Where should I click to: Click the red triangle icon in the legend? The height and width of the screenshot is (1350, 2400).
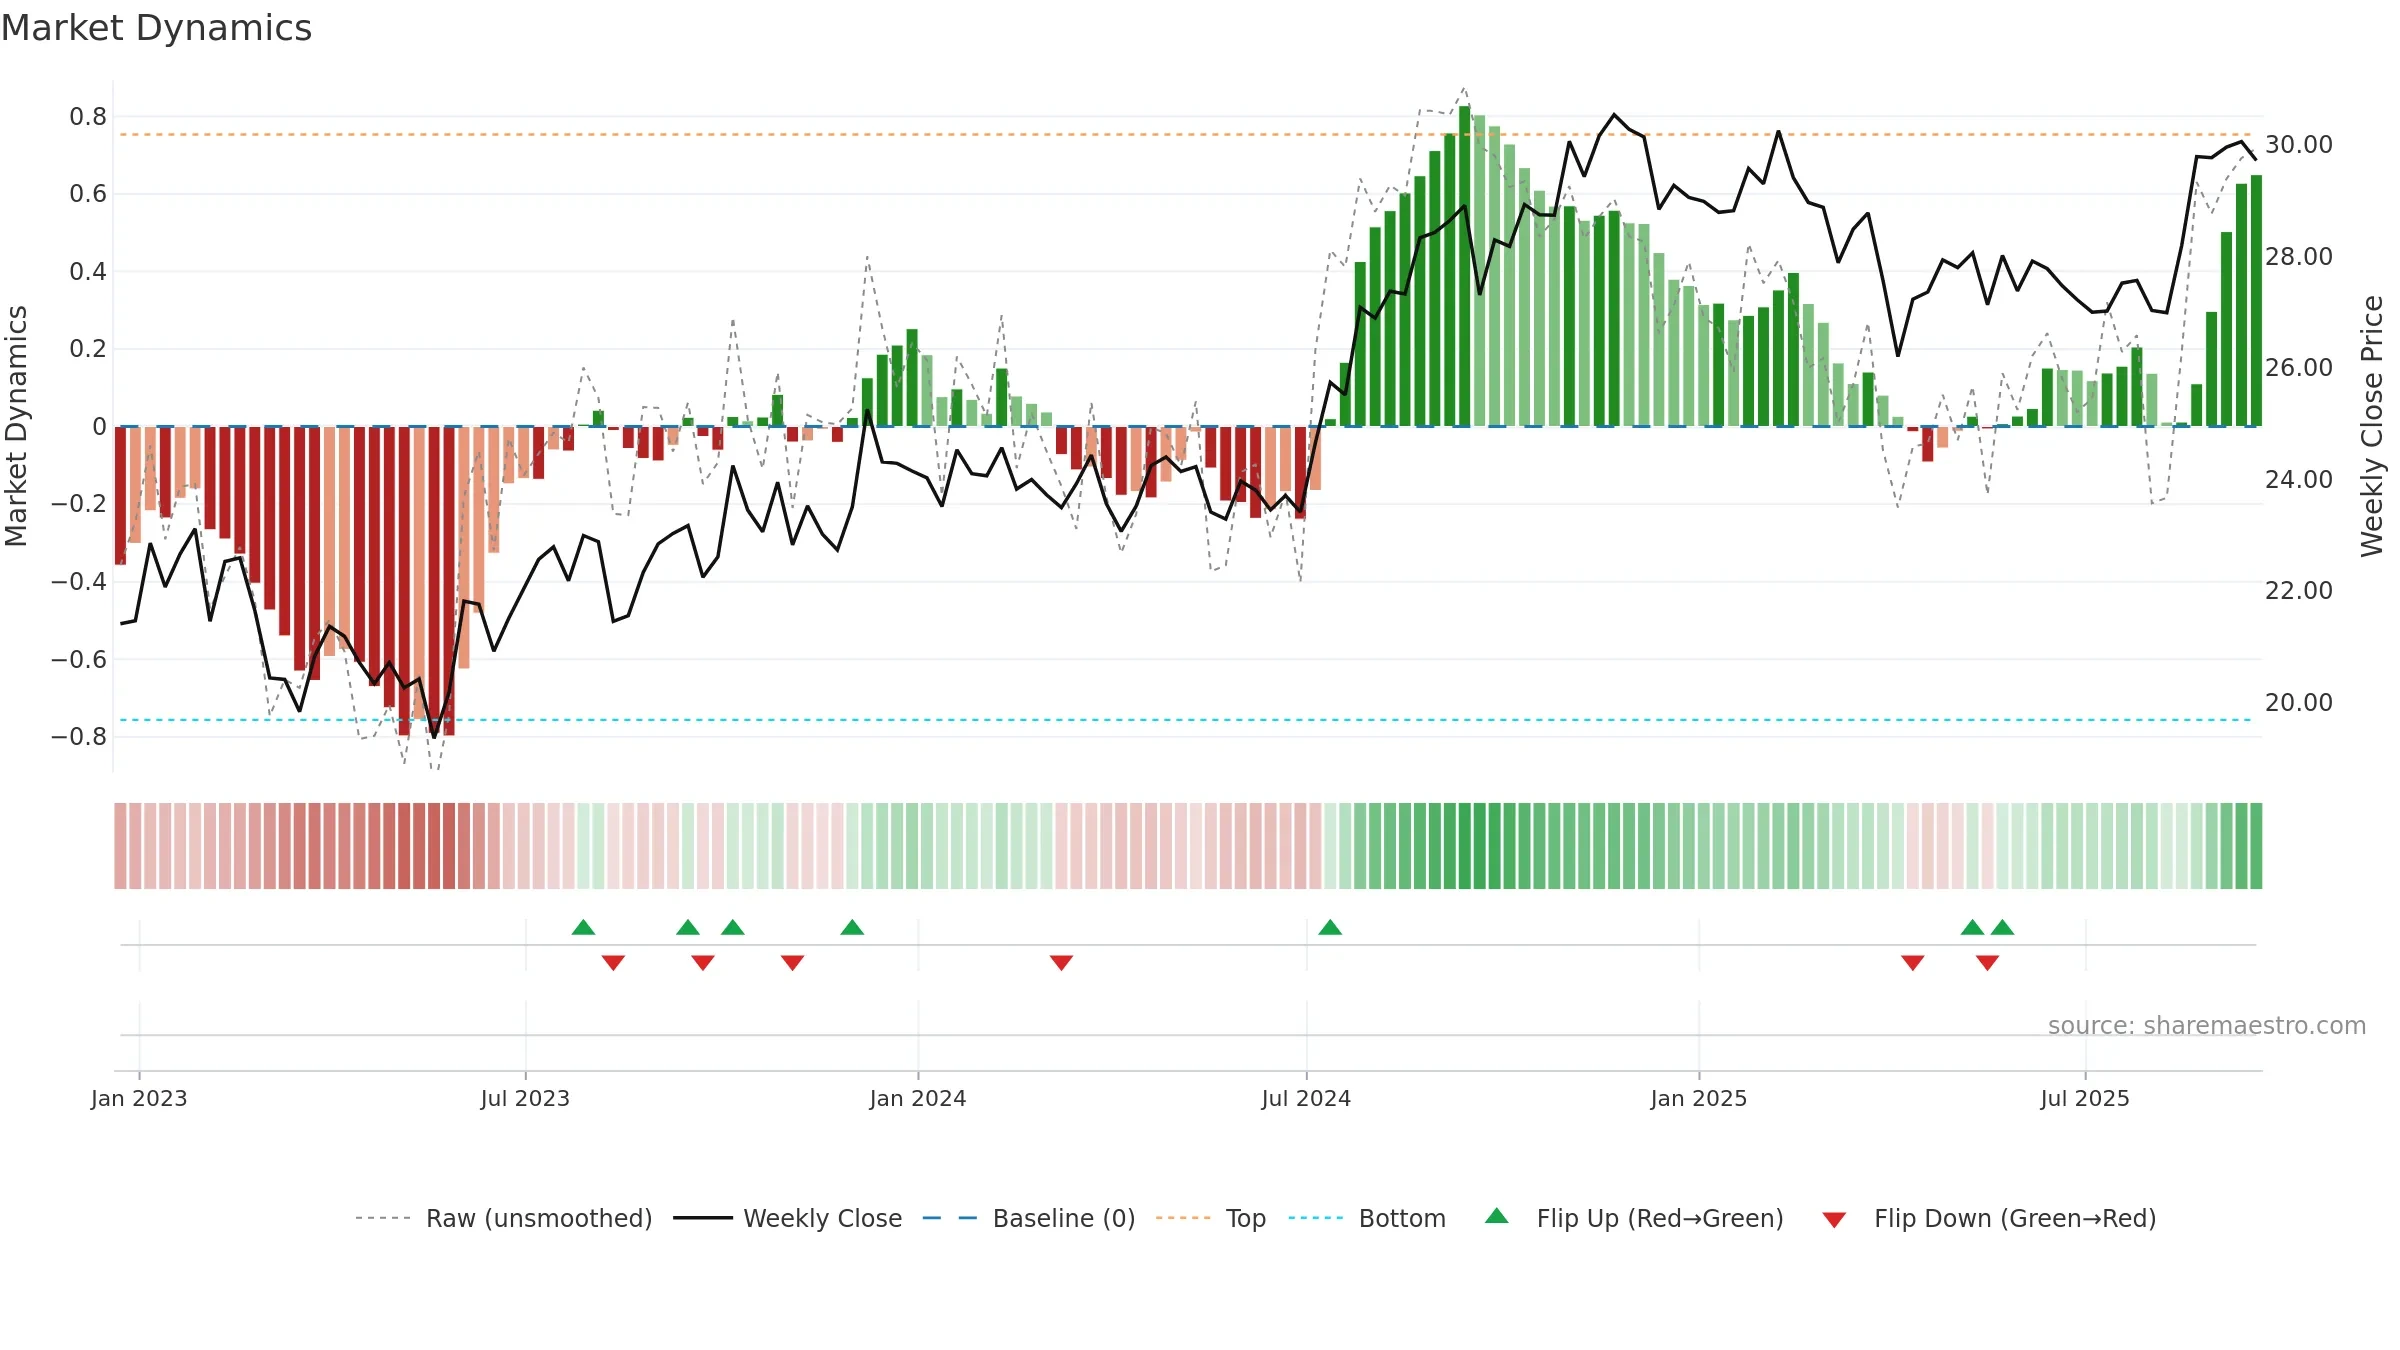[x=1834, y=1220]
